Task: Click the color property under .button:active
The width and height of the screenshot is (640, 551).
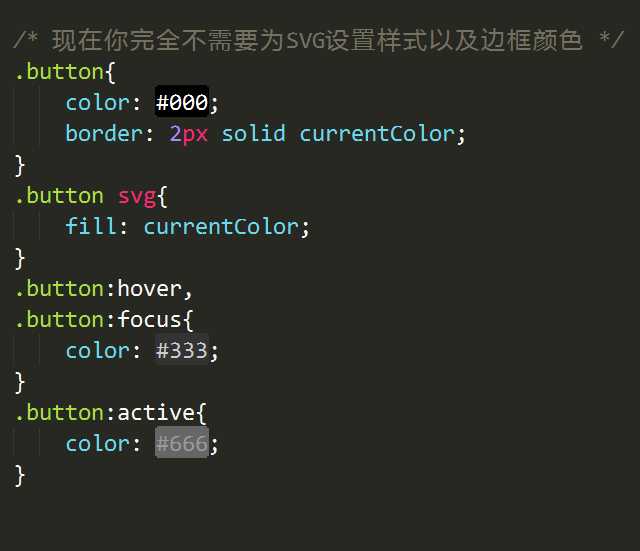Action: click(x=98, y=444)
